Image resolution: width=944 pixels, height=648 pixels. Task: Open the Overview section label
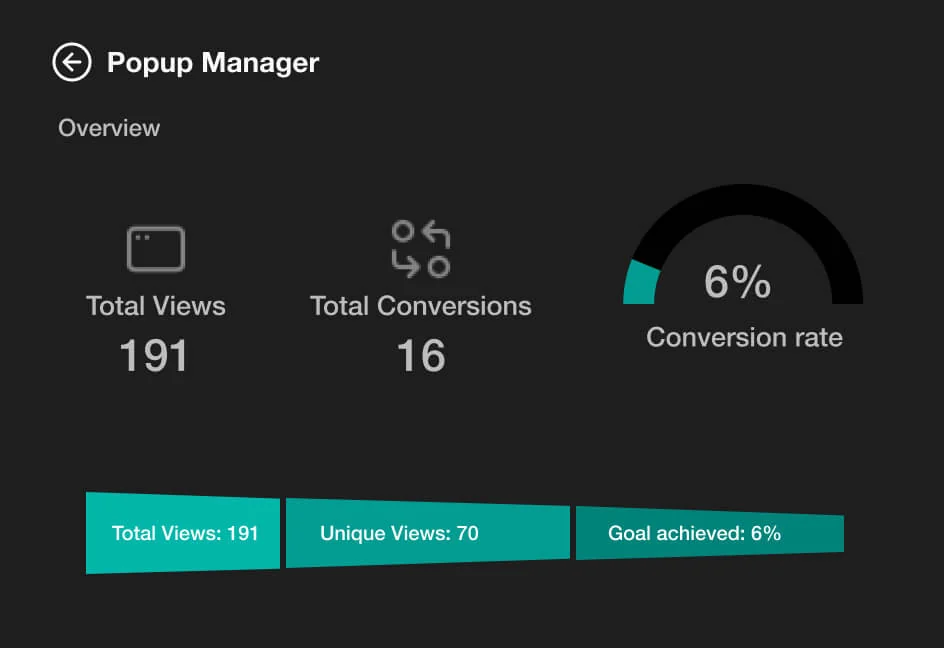point(109,128)
